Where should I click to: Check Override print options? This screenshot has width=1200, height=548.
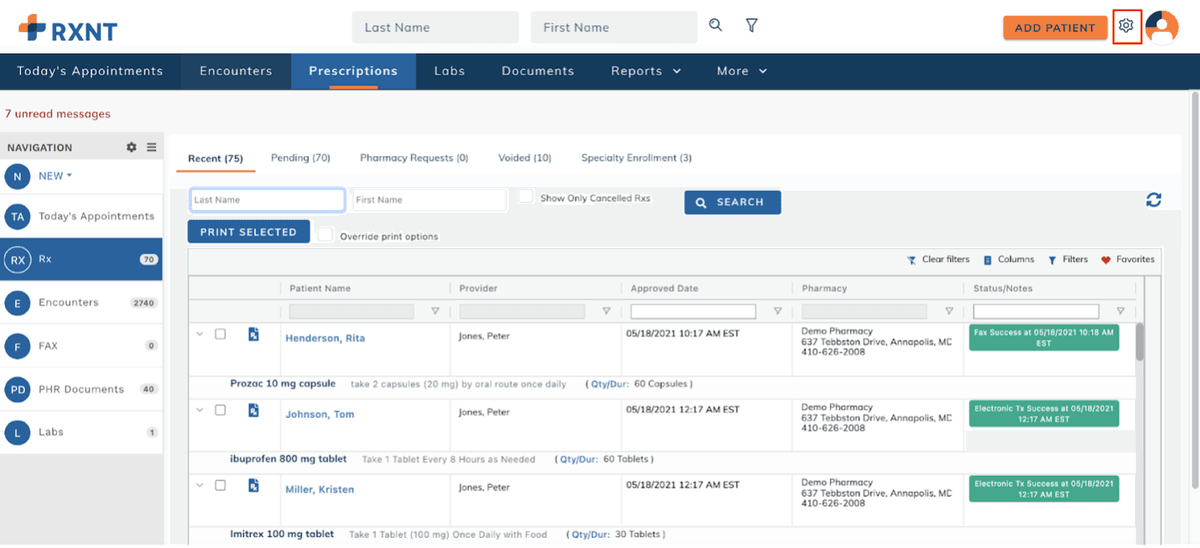click(x=326, y=234)
